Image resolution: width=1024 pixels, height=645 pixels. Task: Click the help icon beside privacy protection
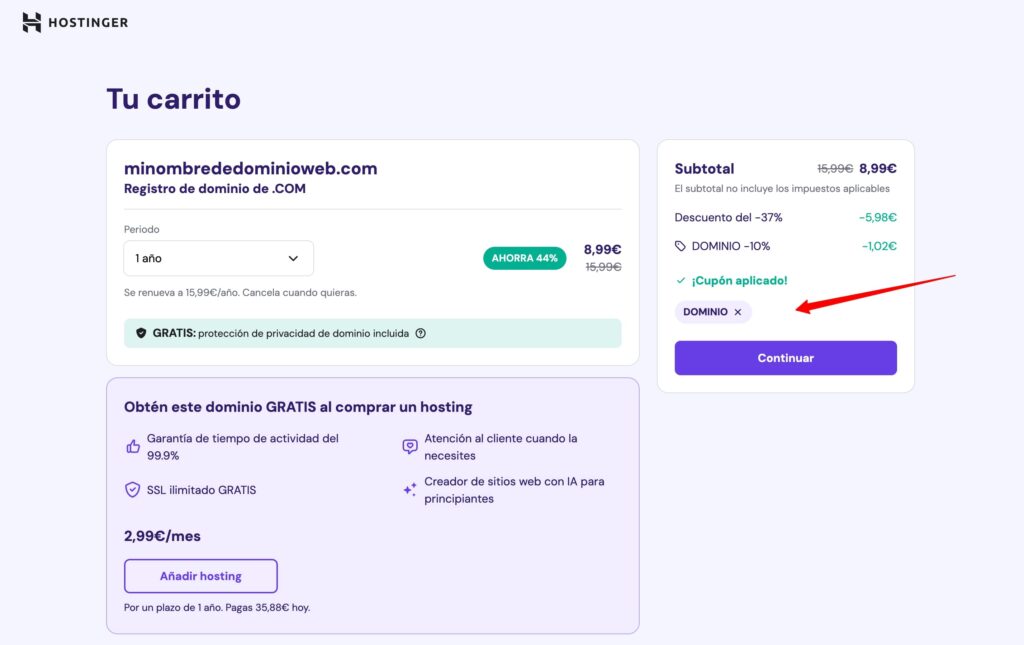[420, 333]
